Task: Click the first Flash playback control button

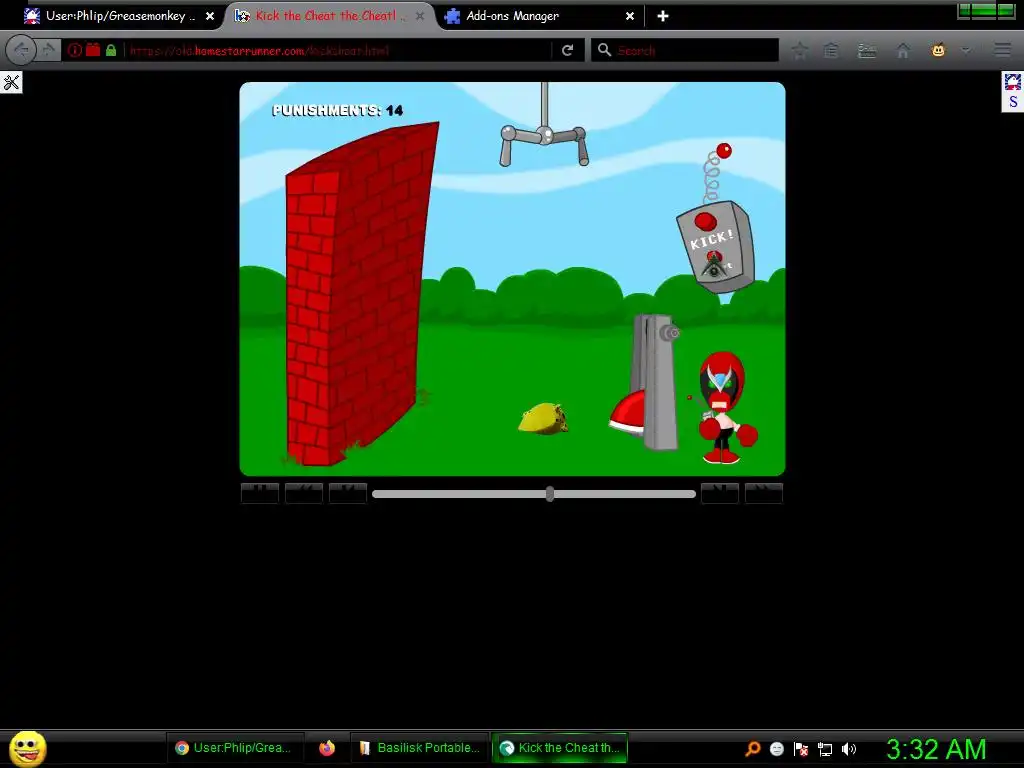Action: 260,493
